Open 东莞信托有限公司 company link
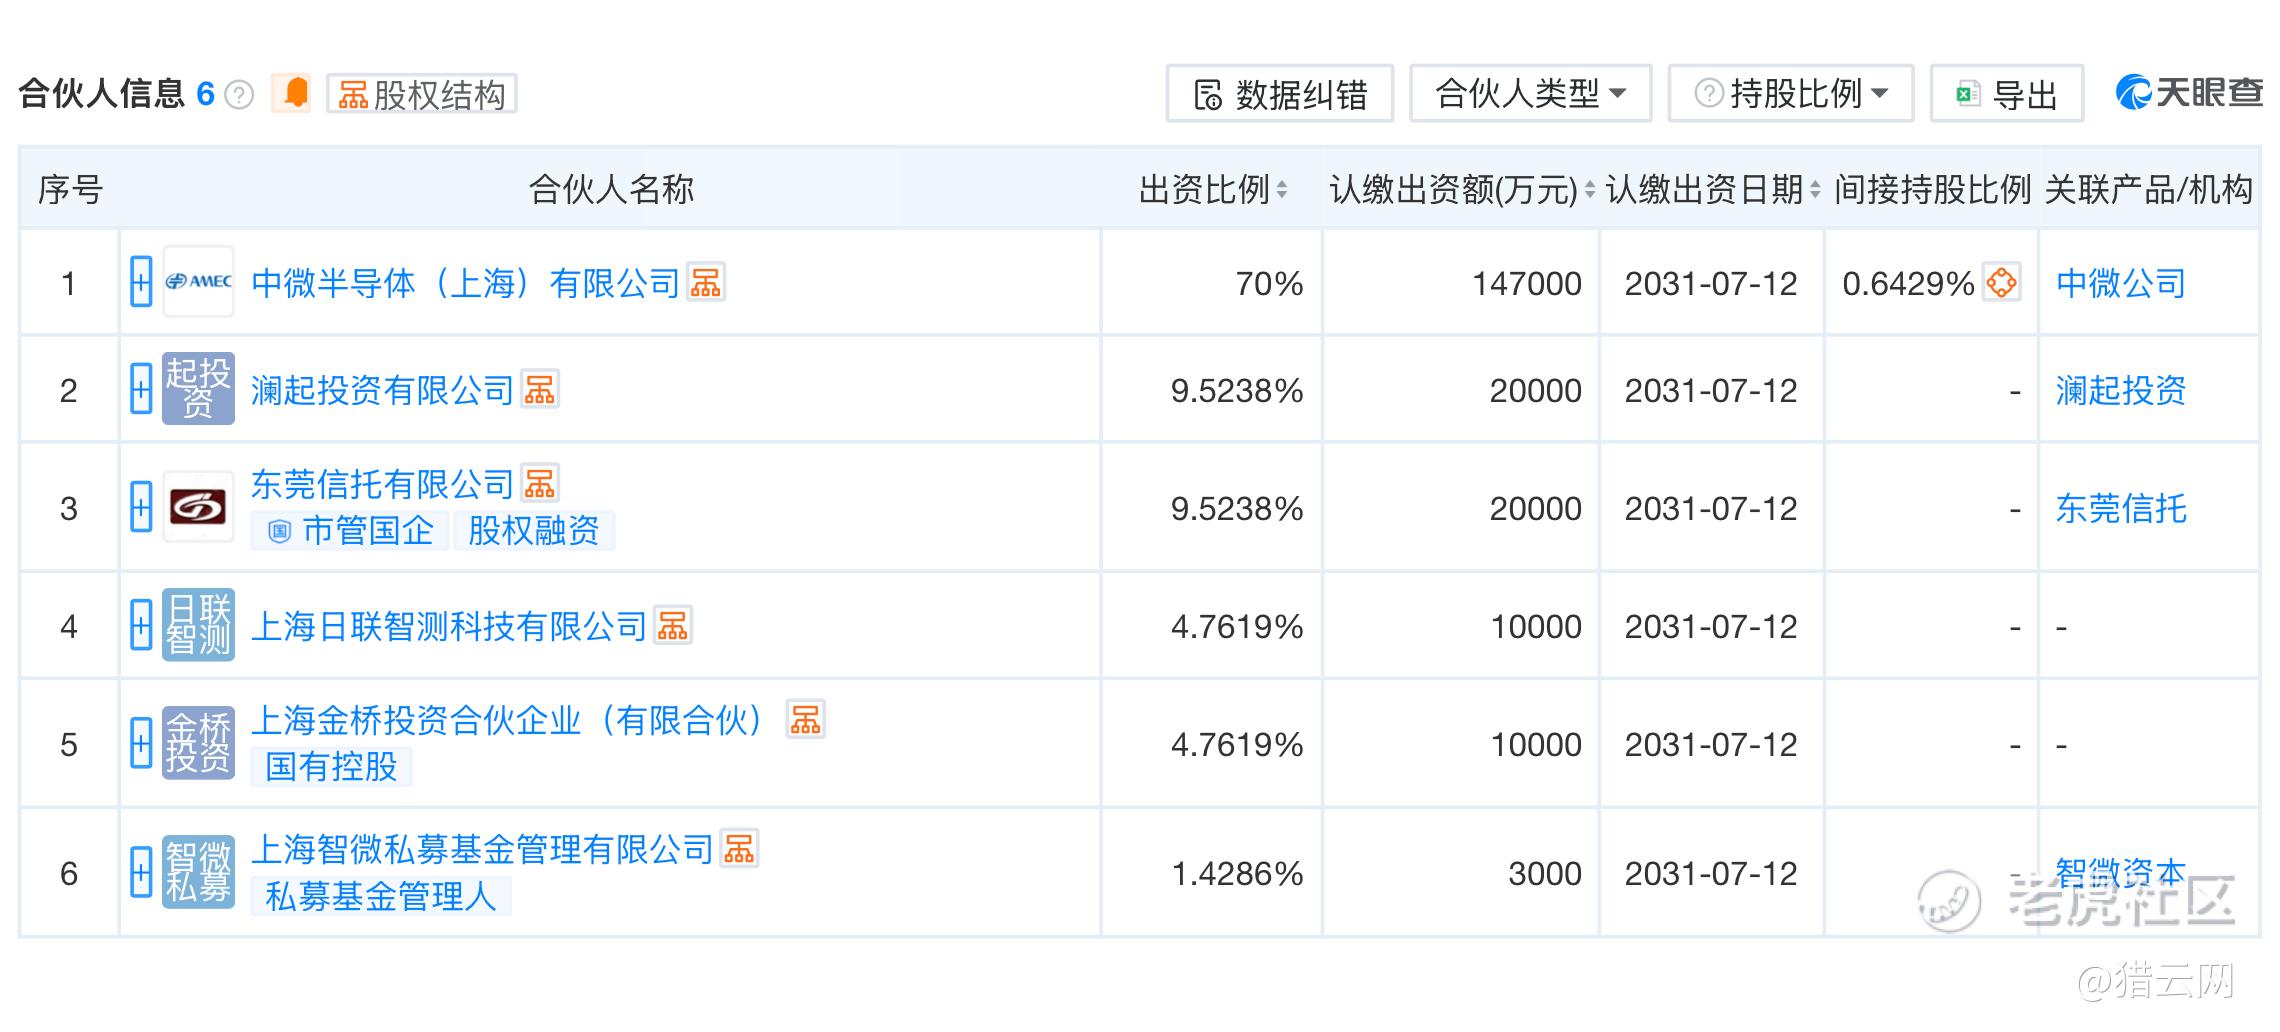2280x1032 pixels. coord(382,485)
